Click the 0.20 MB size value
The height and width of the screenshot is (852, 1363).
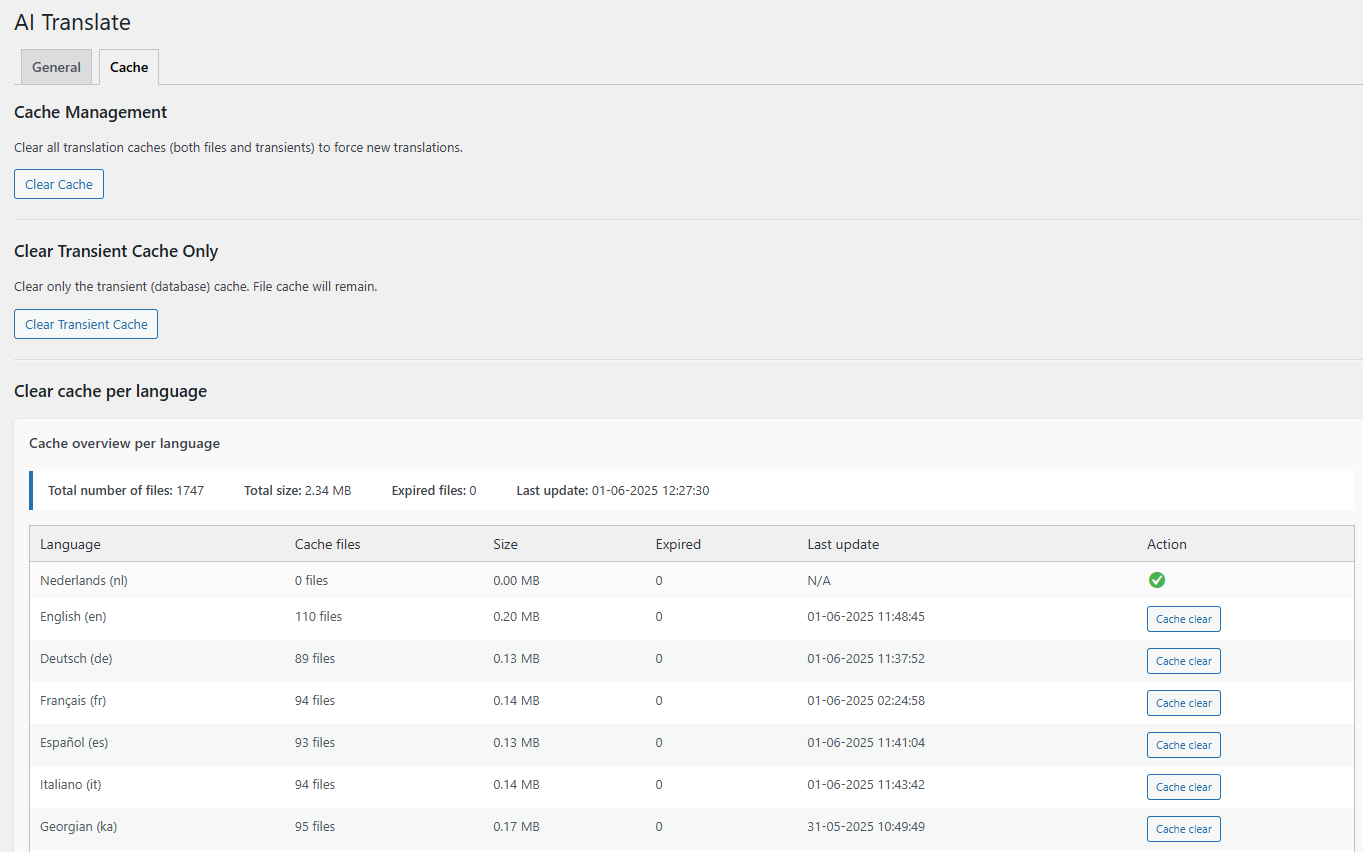516,616
